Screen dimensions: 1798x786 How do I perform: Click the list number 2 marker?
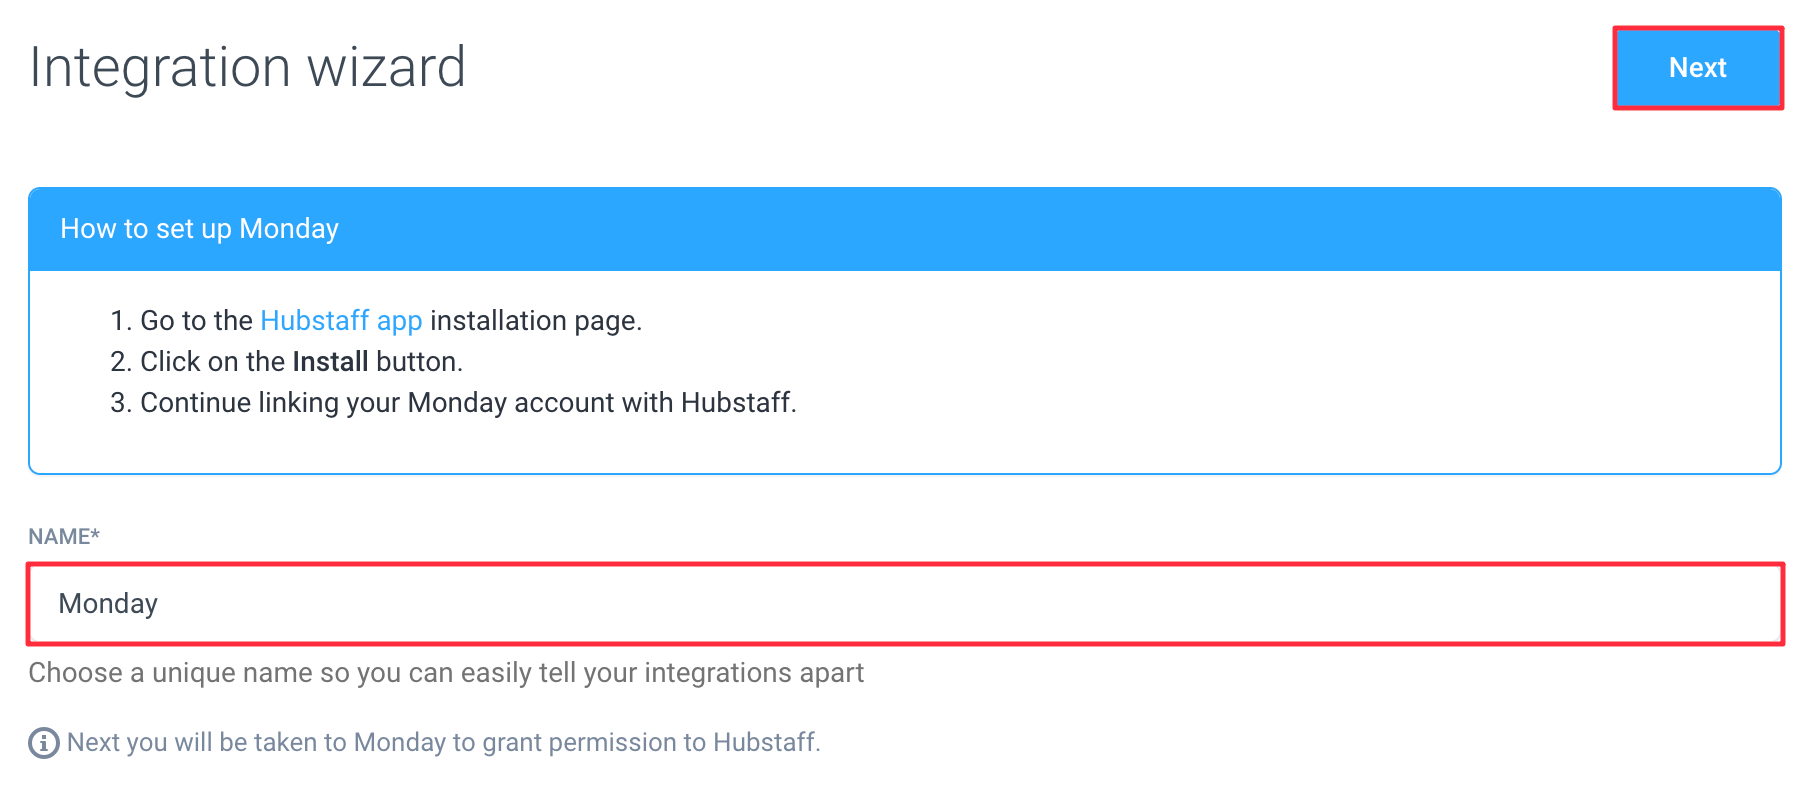coord(120,361)
